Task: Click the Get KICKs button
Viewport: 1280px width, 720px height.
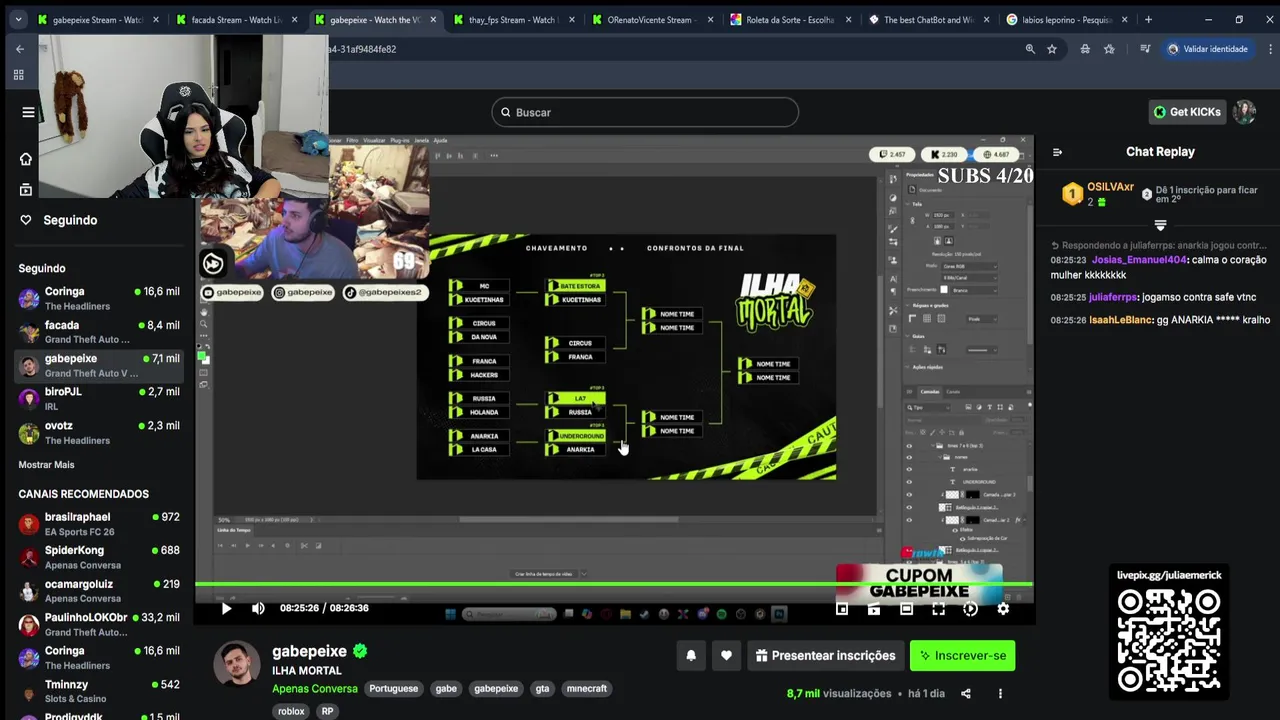Action: pos(1187,112)
